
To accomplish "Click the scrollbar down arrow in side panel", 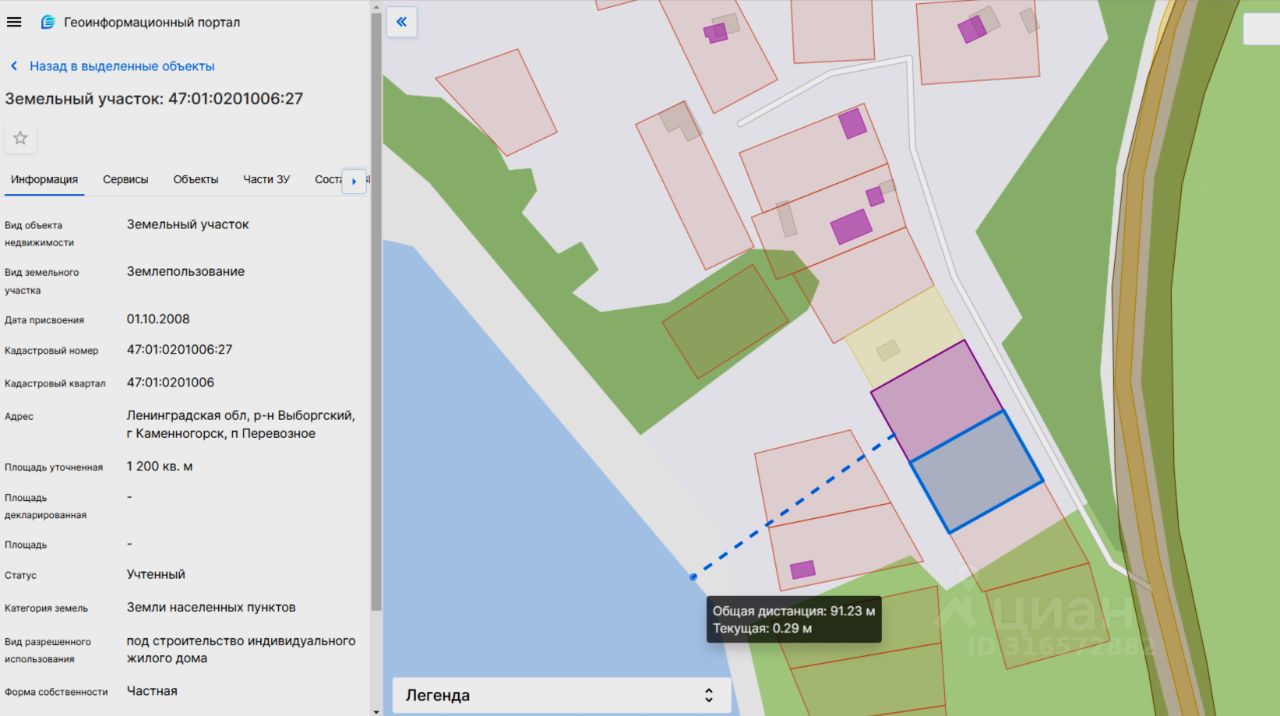I will pyautogui.click(x=376, y=710).
